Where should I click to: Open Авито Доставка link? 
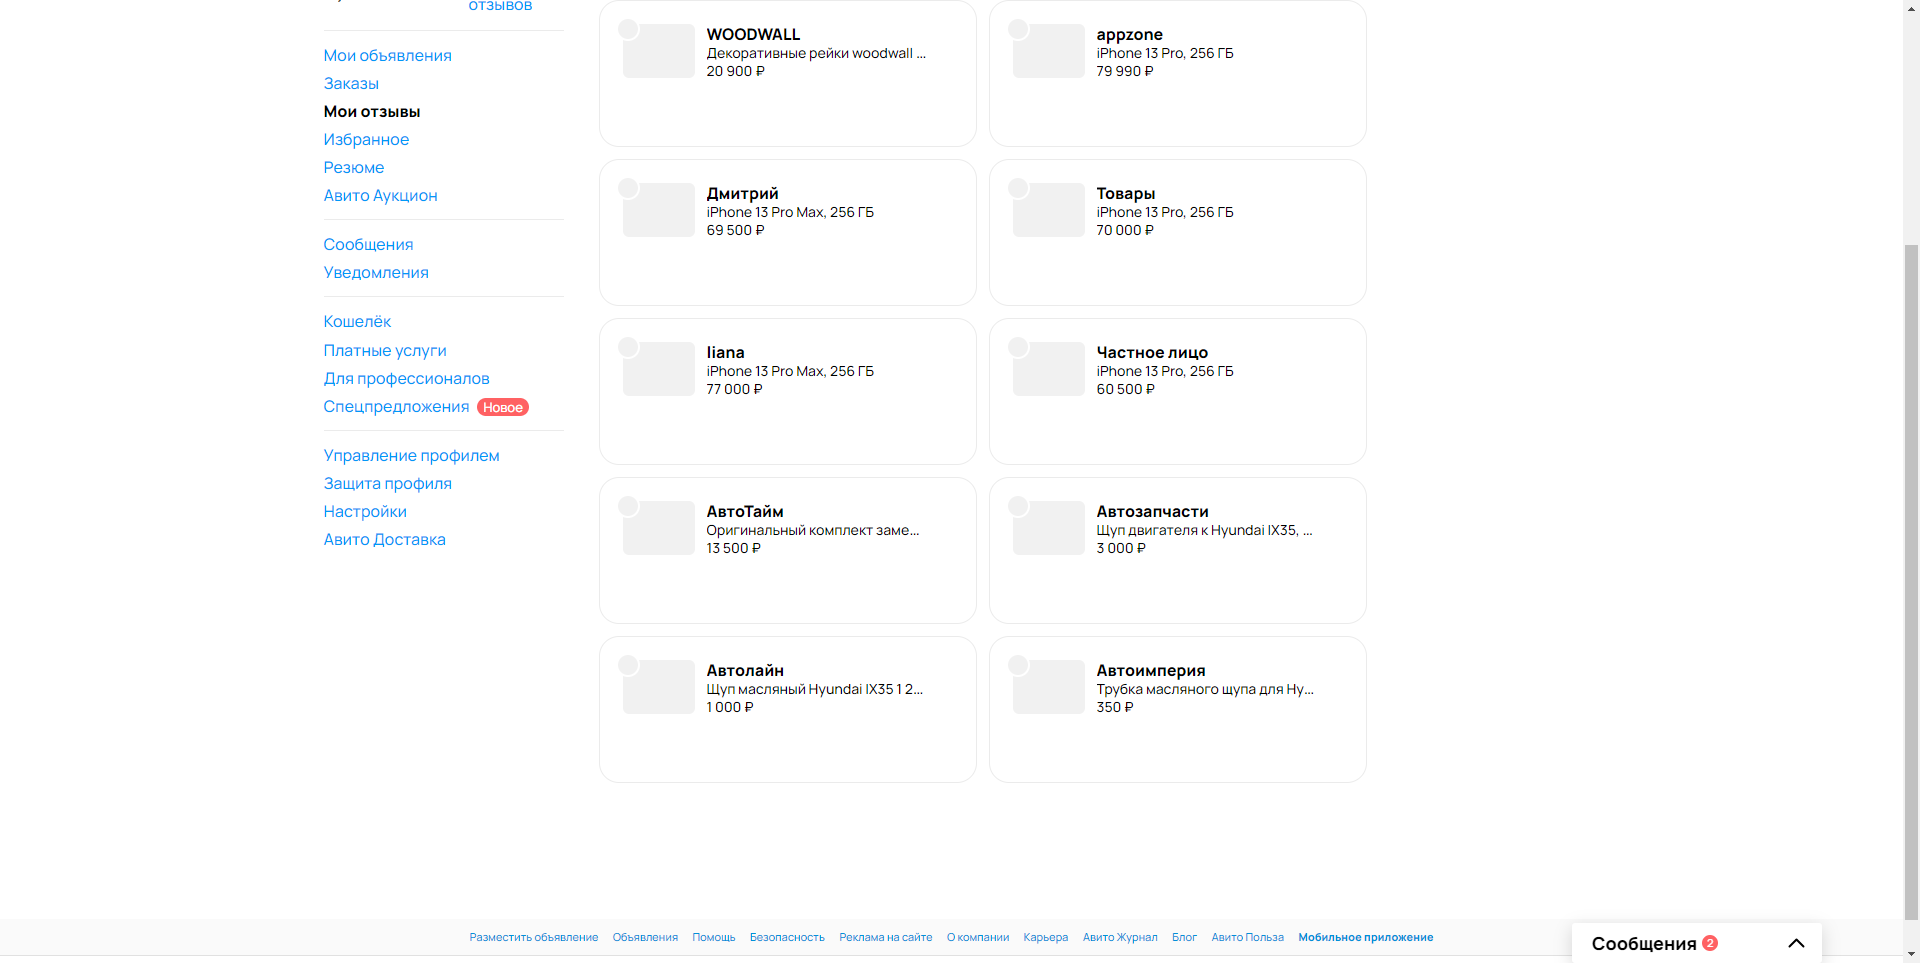(x=384, y=539)
